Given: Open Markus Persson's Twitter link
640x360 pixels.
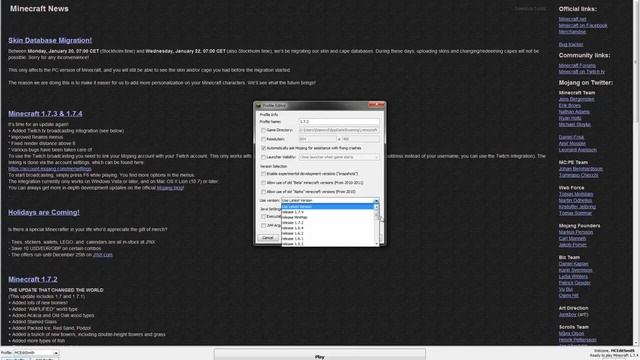Looking at the screenshot, I should pyautogui.click(x=576, y=232).
